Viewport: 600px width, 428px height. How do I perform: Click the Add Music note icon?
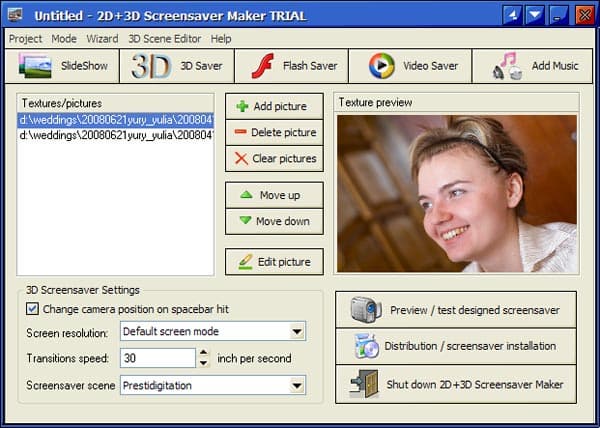507,66
